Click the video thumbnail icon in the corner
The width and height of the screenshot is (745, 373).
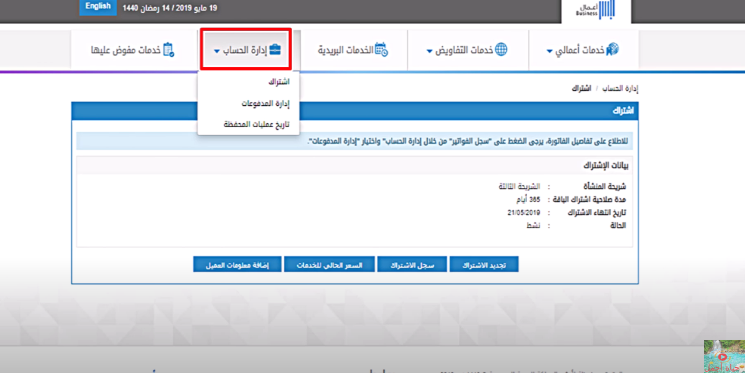point(724,356)
